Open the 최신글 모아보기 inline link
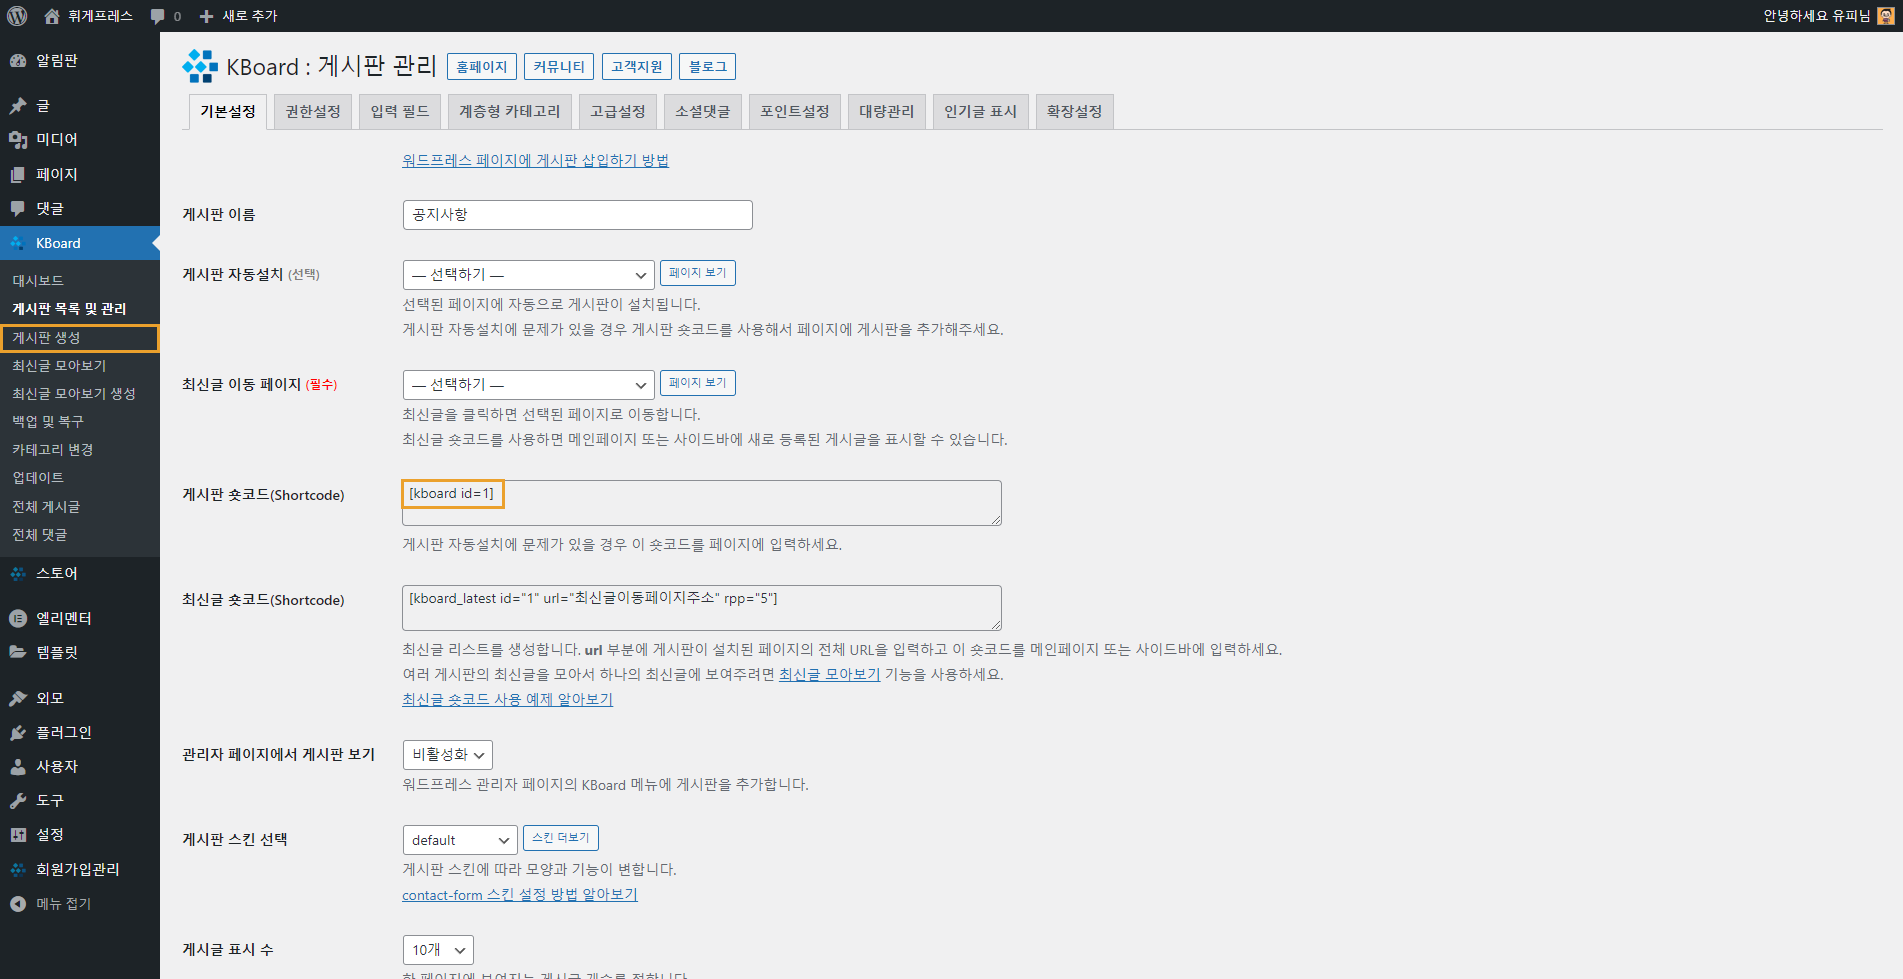This screenshot has width=1903, height=979. tap(829, 674)
